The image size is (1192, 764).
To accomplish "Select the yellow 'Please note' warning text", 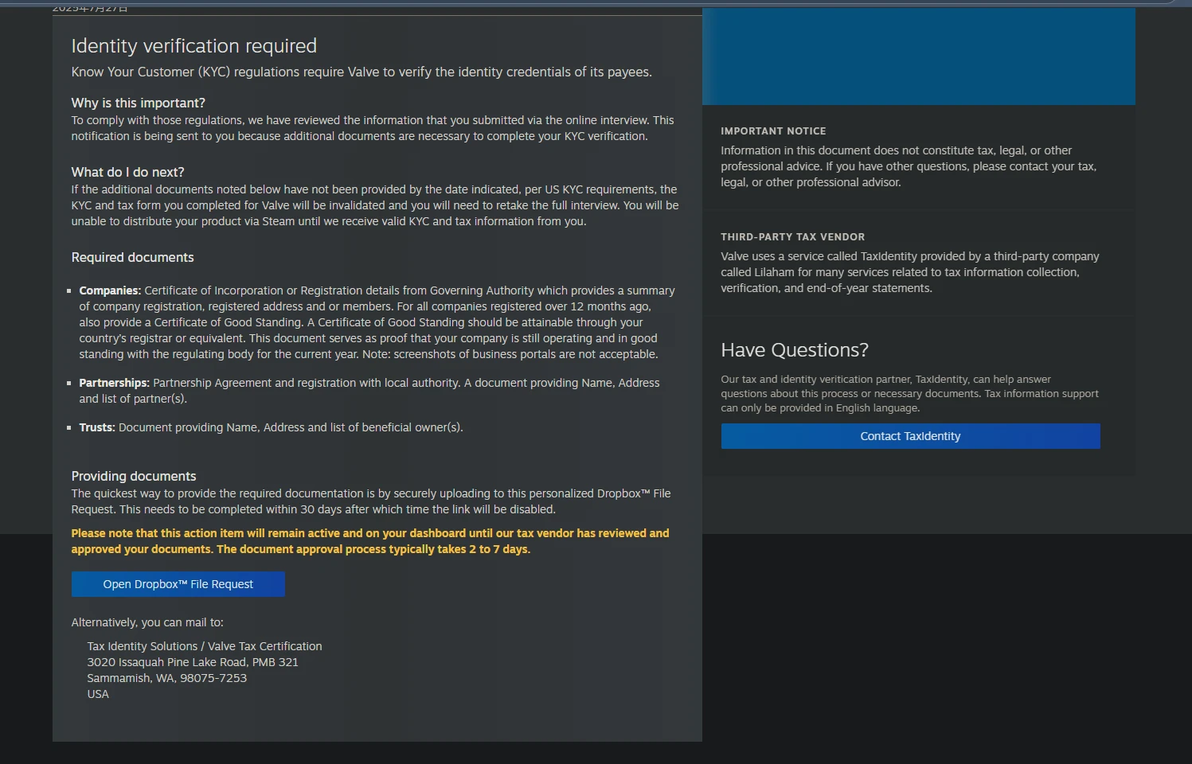I will pyautogui.click(x=370, y=541).
